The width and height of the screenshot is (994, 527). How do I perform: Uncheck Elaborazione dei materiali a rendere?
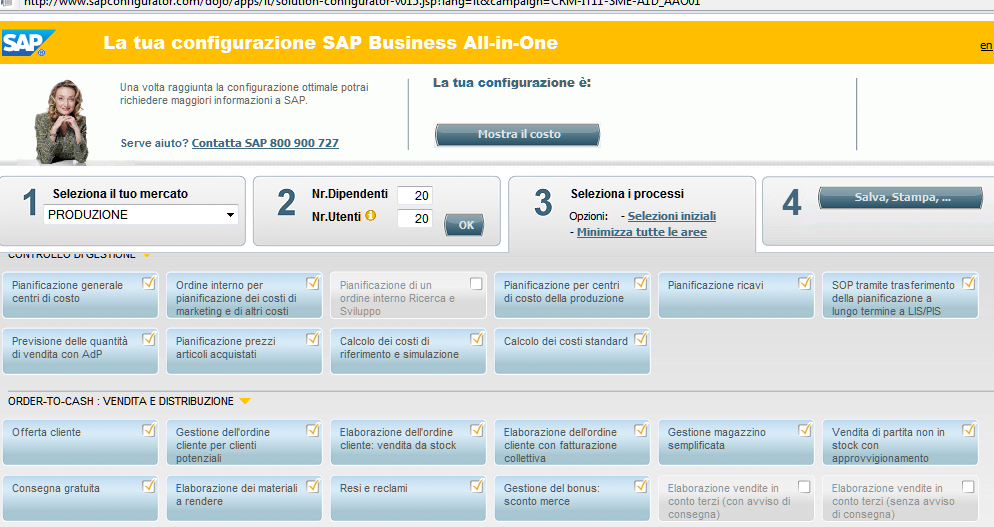(313, 486)
